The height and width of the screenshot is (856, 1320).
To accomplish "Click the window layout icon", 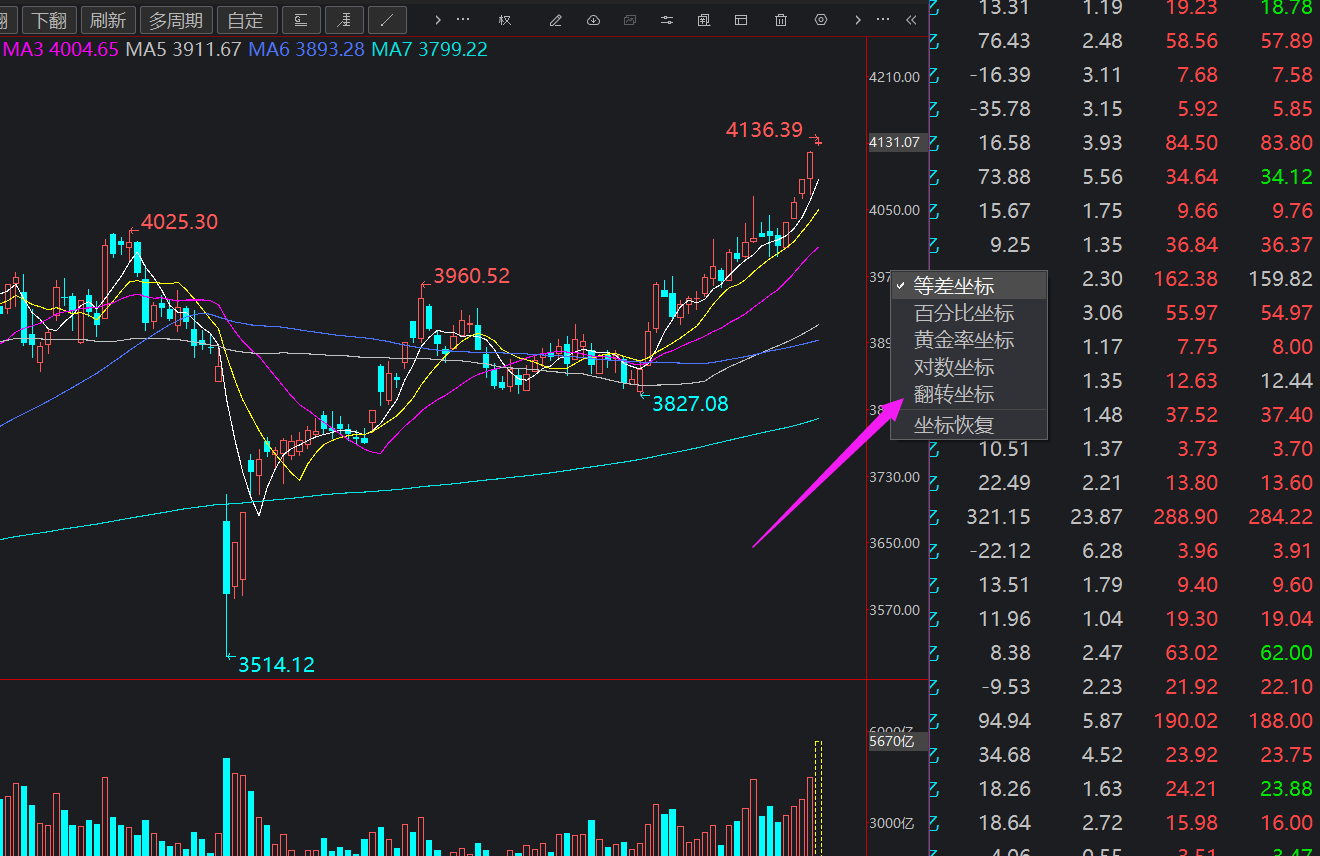I will click(741, 20).
